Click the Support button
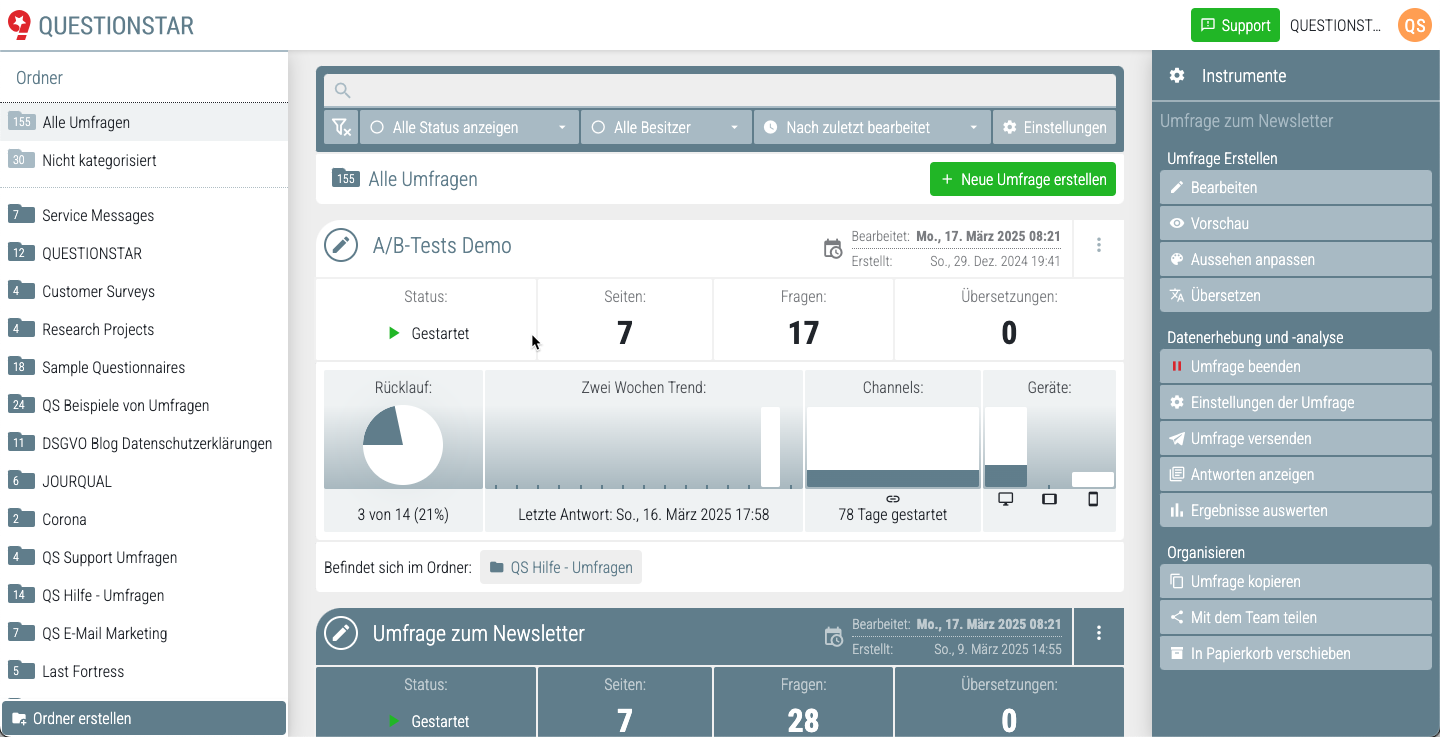Screen dimensions: 1440x737 click(1235, 25)
